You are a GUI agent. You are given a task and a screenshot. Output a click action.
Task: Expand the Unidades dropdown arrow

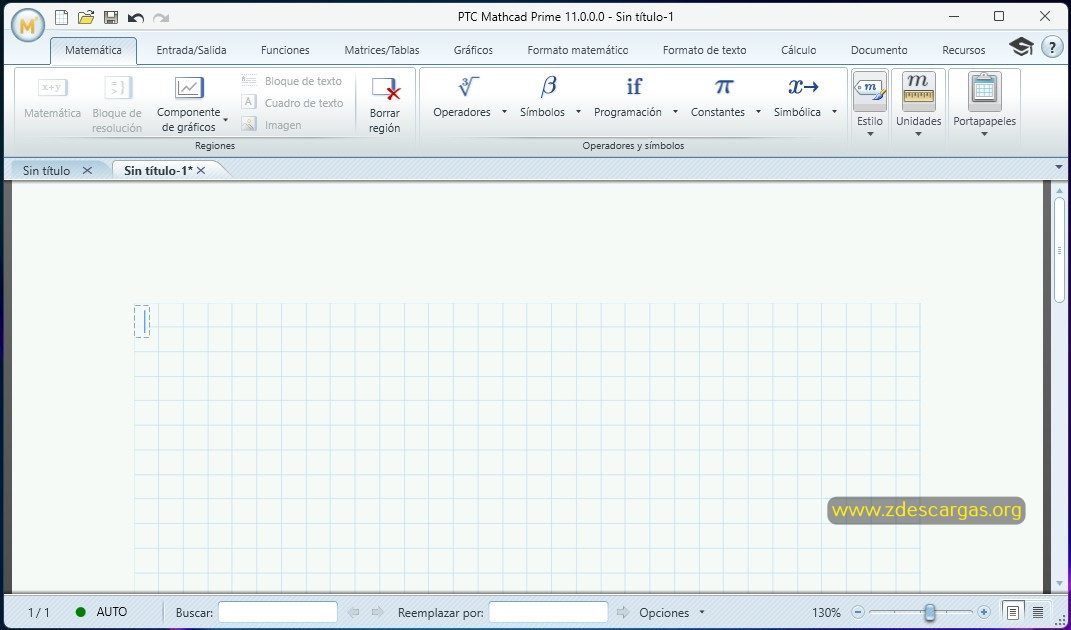tap(918, 134)
